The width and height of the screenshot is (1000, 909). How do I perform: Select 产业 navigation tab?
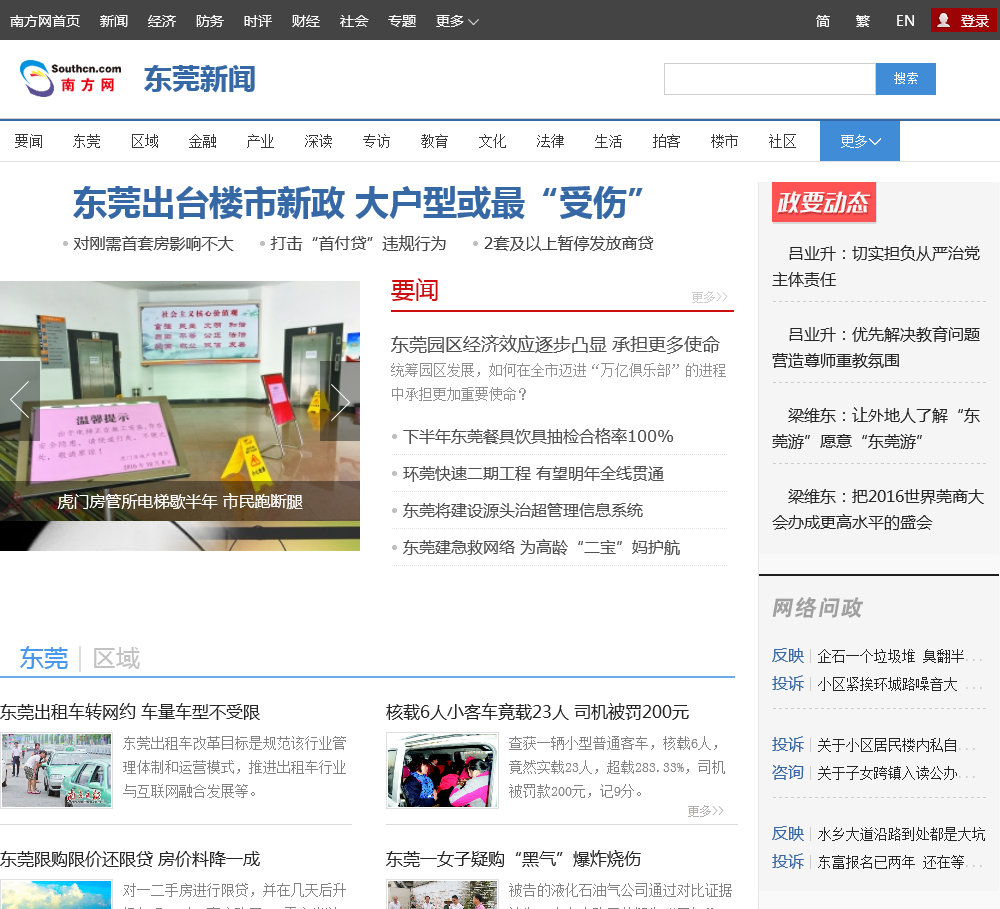tap(260, 141)
